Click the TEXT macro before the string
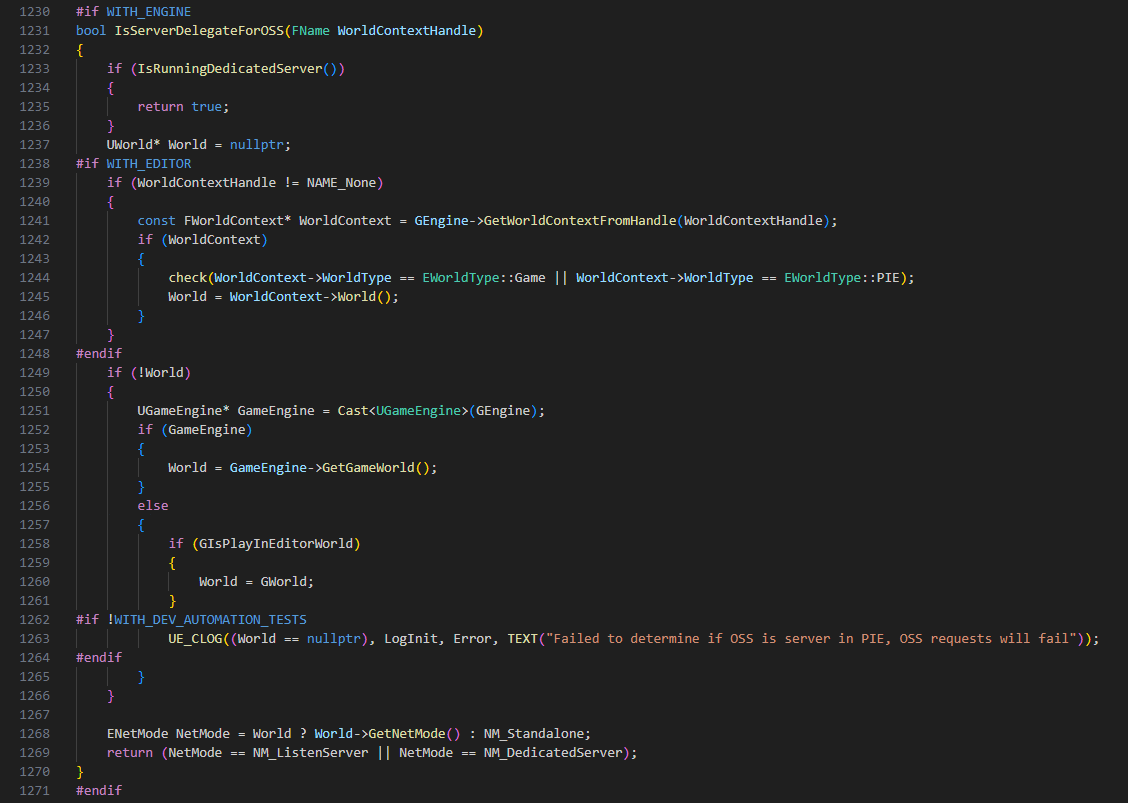 pos(522,639)
